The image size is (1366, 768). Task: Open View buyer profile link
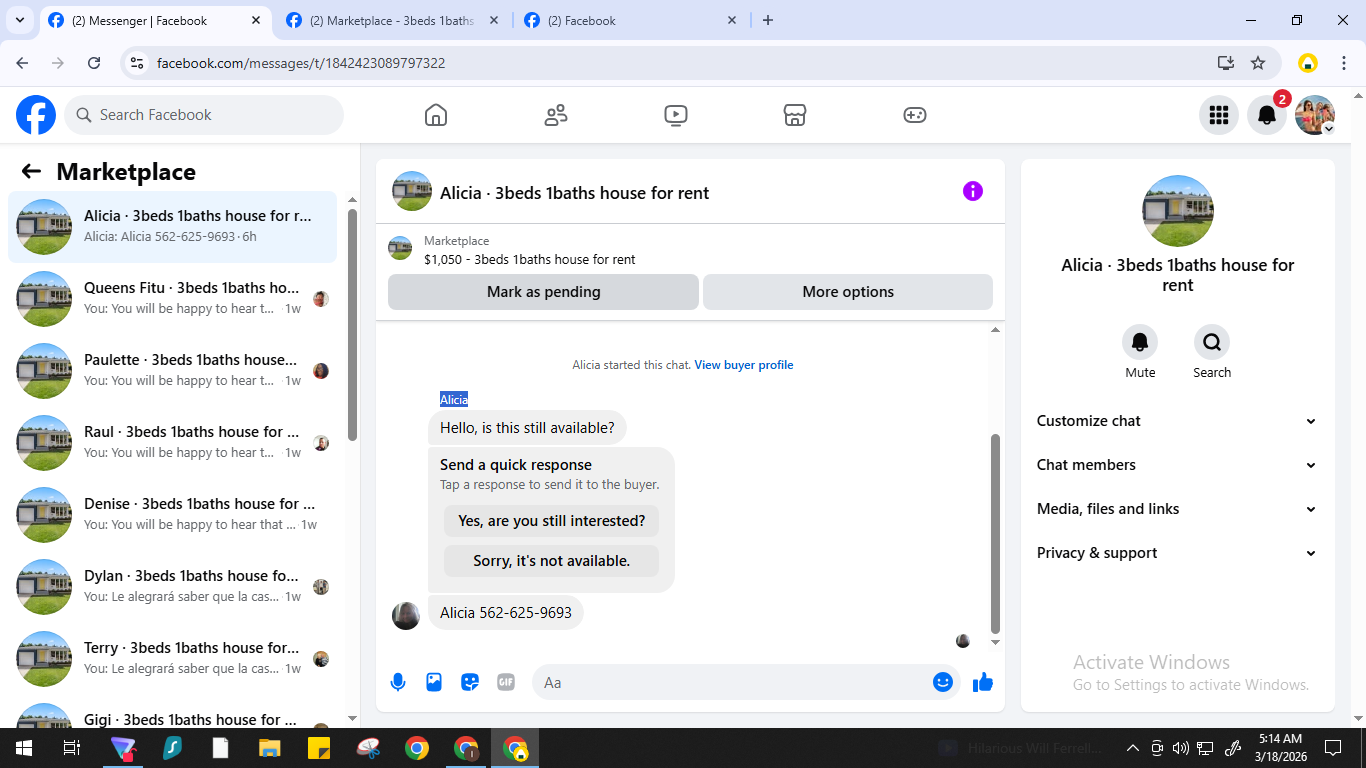pyautogui.click(x=744, y=365)
